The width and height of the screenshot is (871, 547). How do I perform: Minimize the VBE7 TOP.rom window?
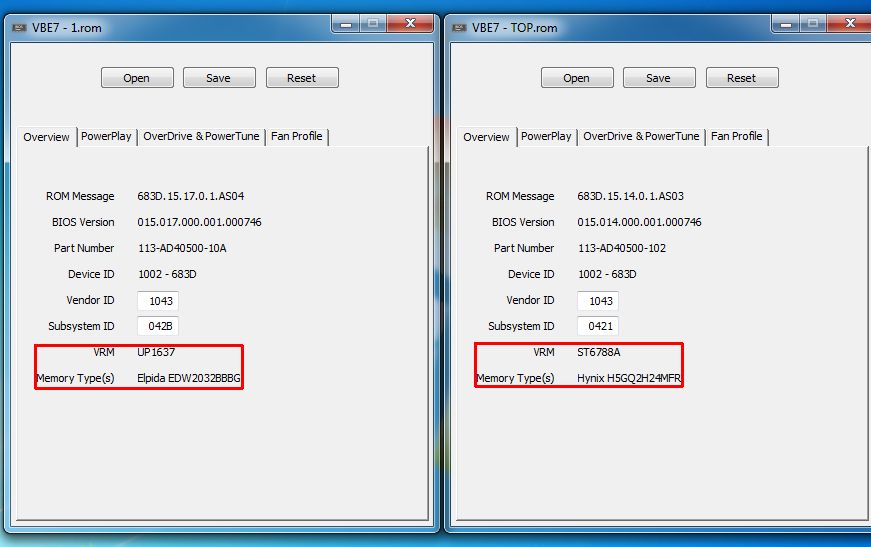pyautogui.click(x=785, y=24)
